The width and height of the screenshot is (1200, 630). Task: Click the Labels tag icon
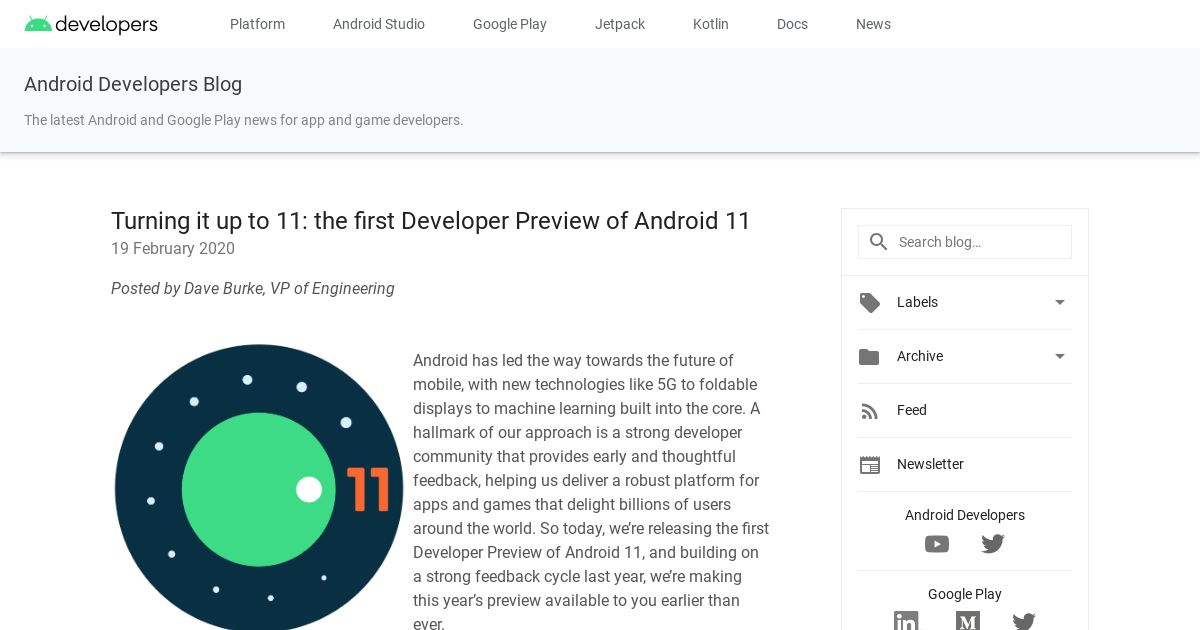tap(870, 302)
